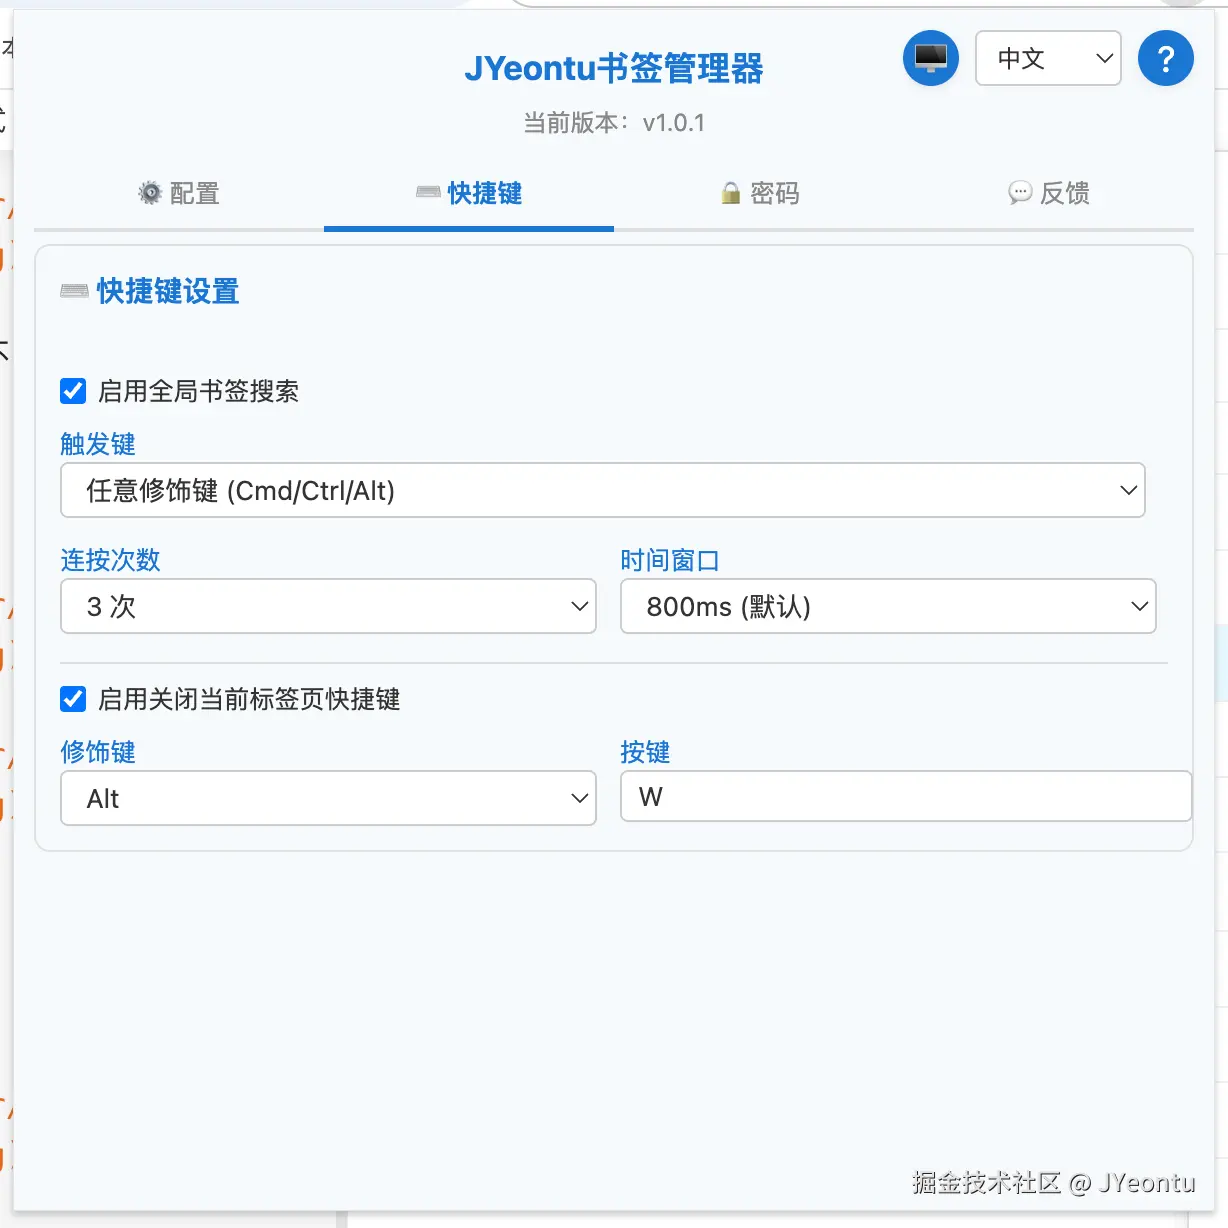
Task: Open the help question mark button
Action: 1165,58
